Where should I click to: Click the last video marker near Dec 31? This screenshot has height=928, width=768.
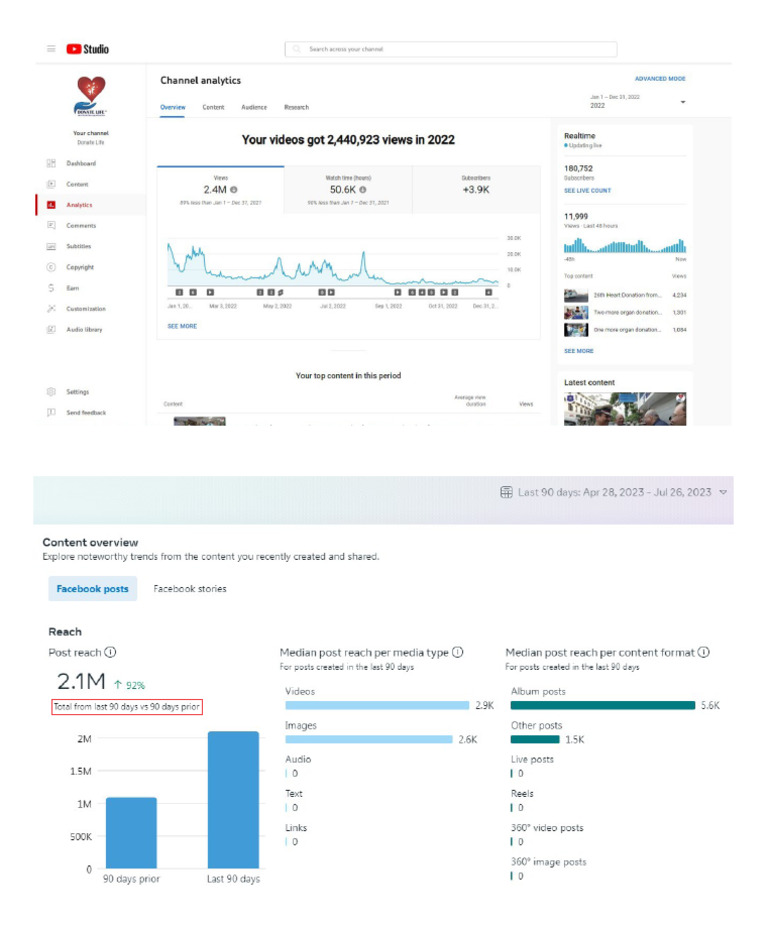(x=489, y=292)
